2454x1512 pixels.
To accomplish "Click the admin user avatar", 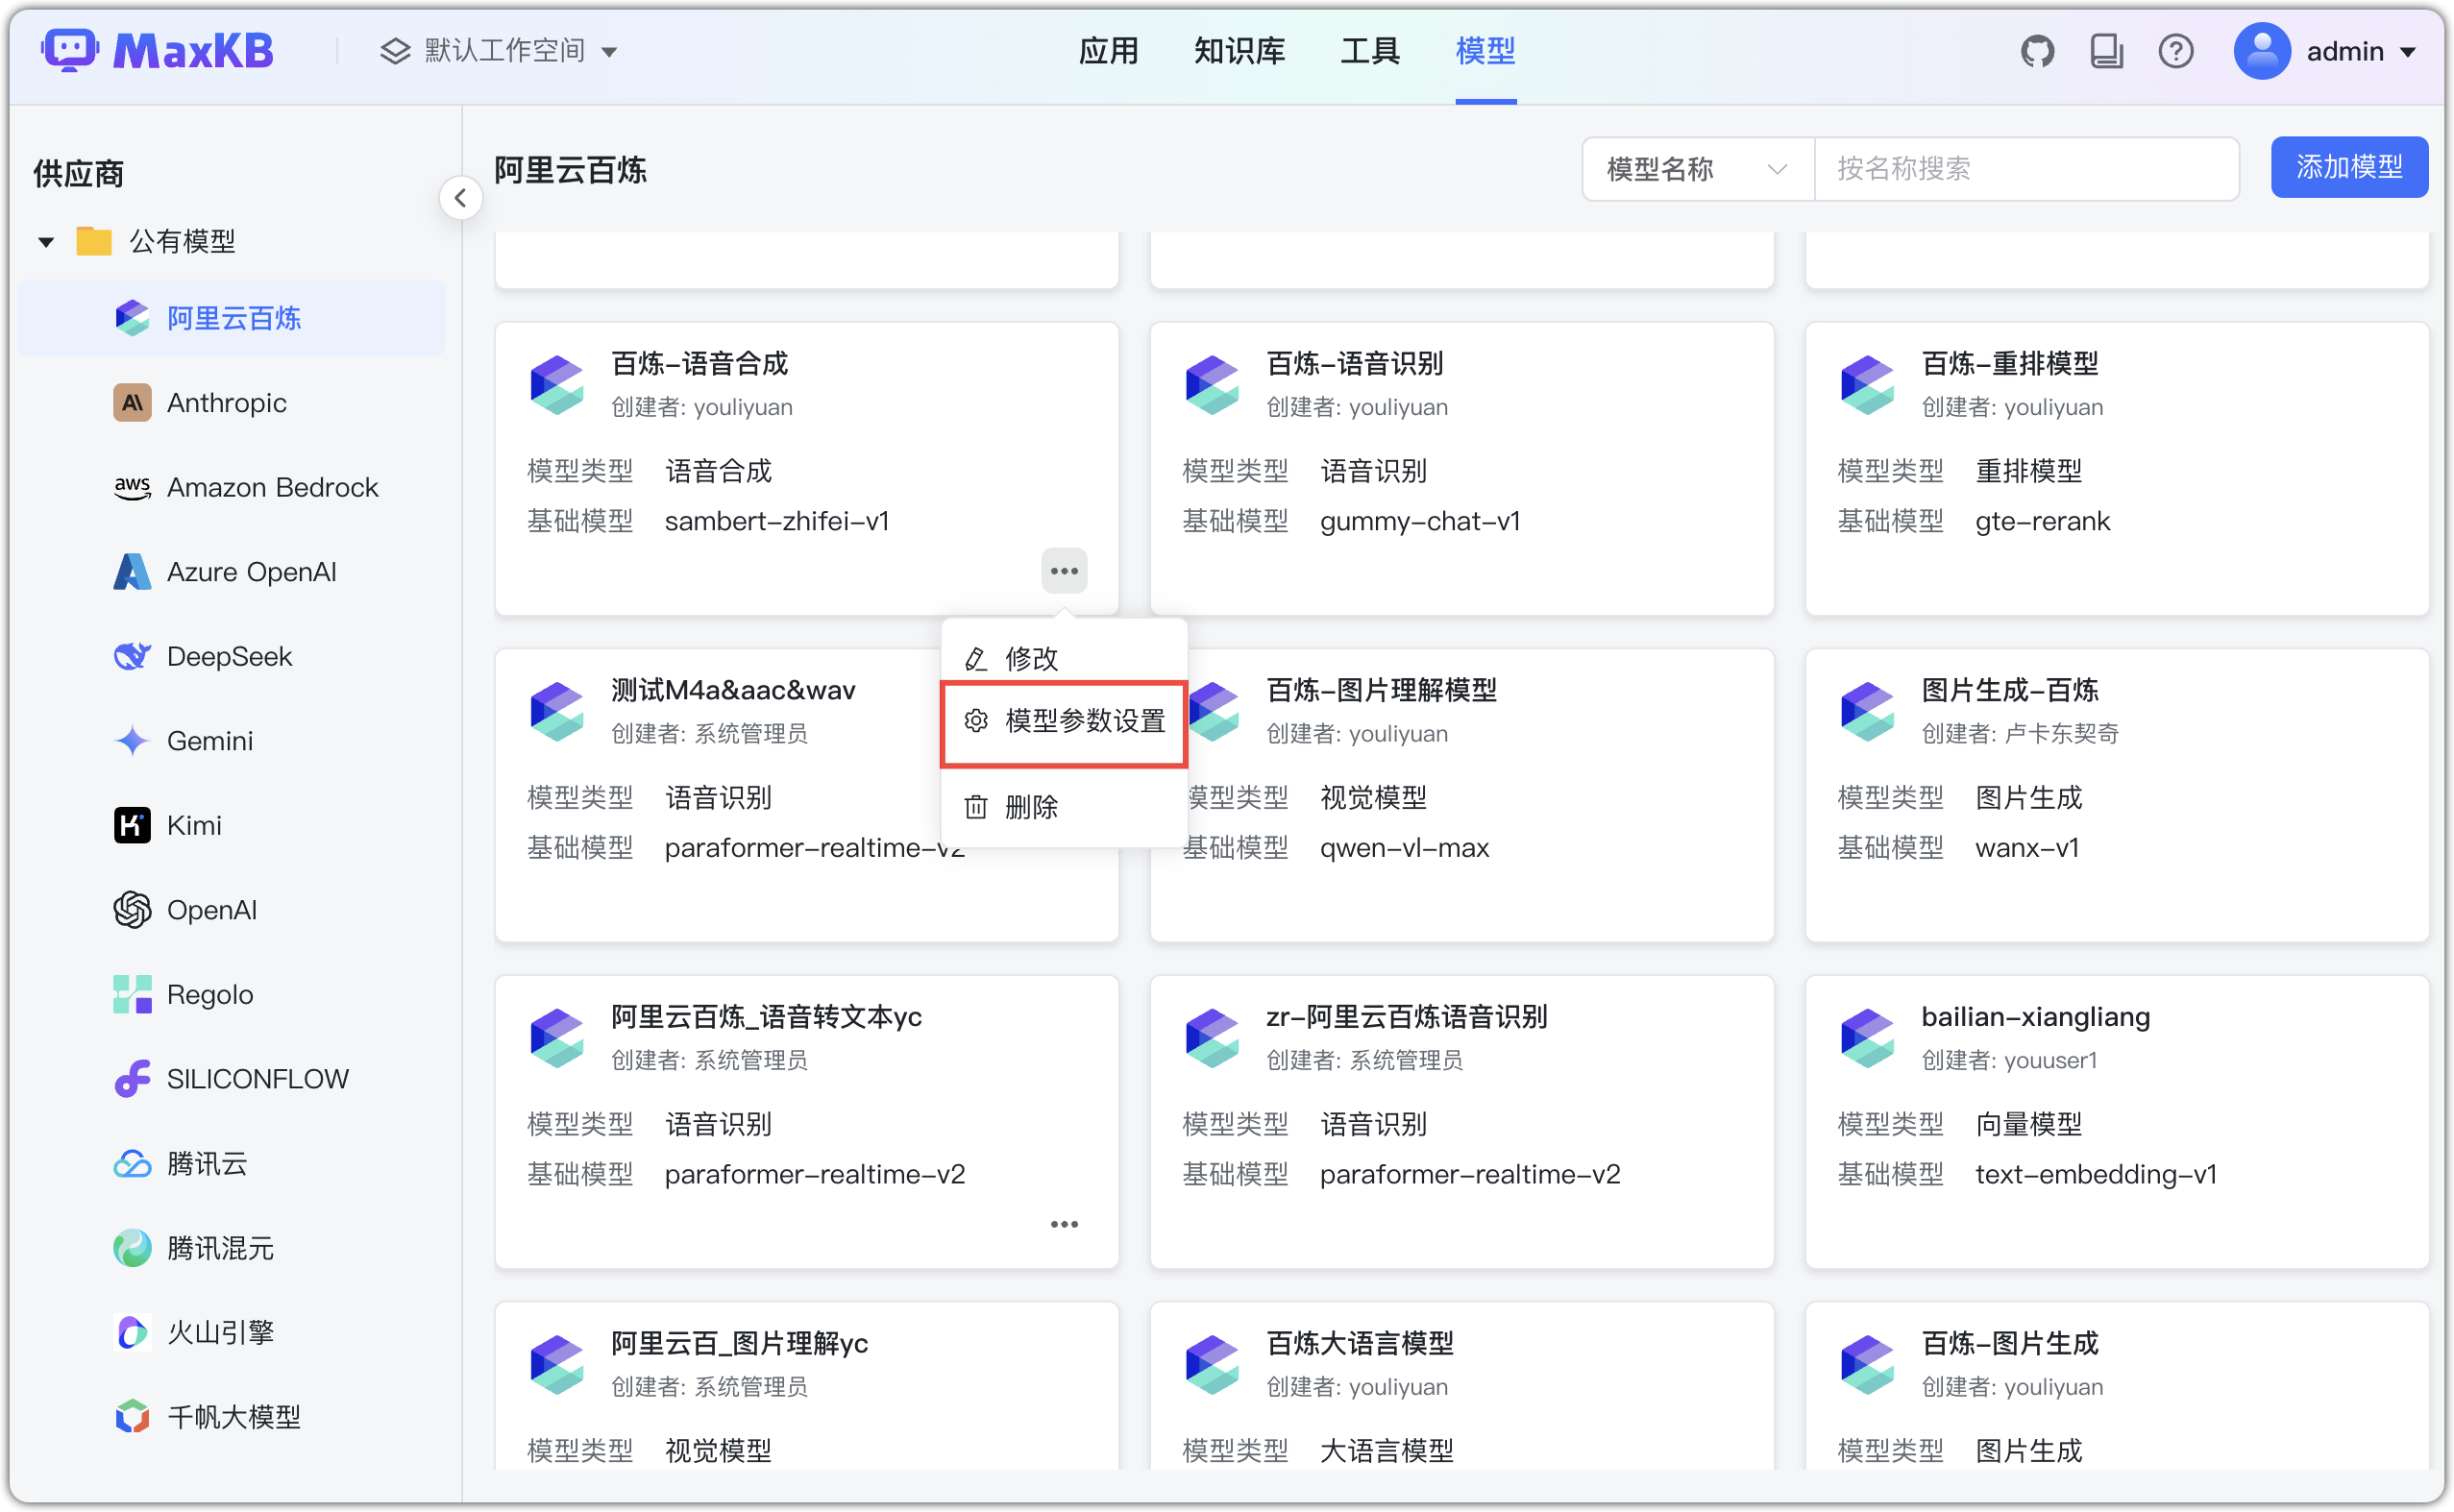I will point(2261,51).
